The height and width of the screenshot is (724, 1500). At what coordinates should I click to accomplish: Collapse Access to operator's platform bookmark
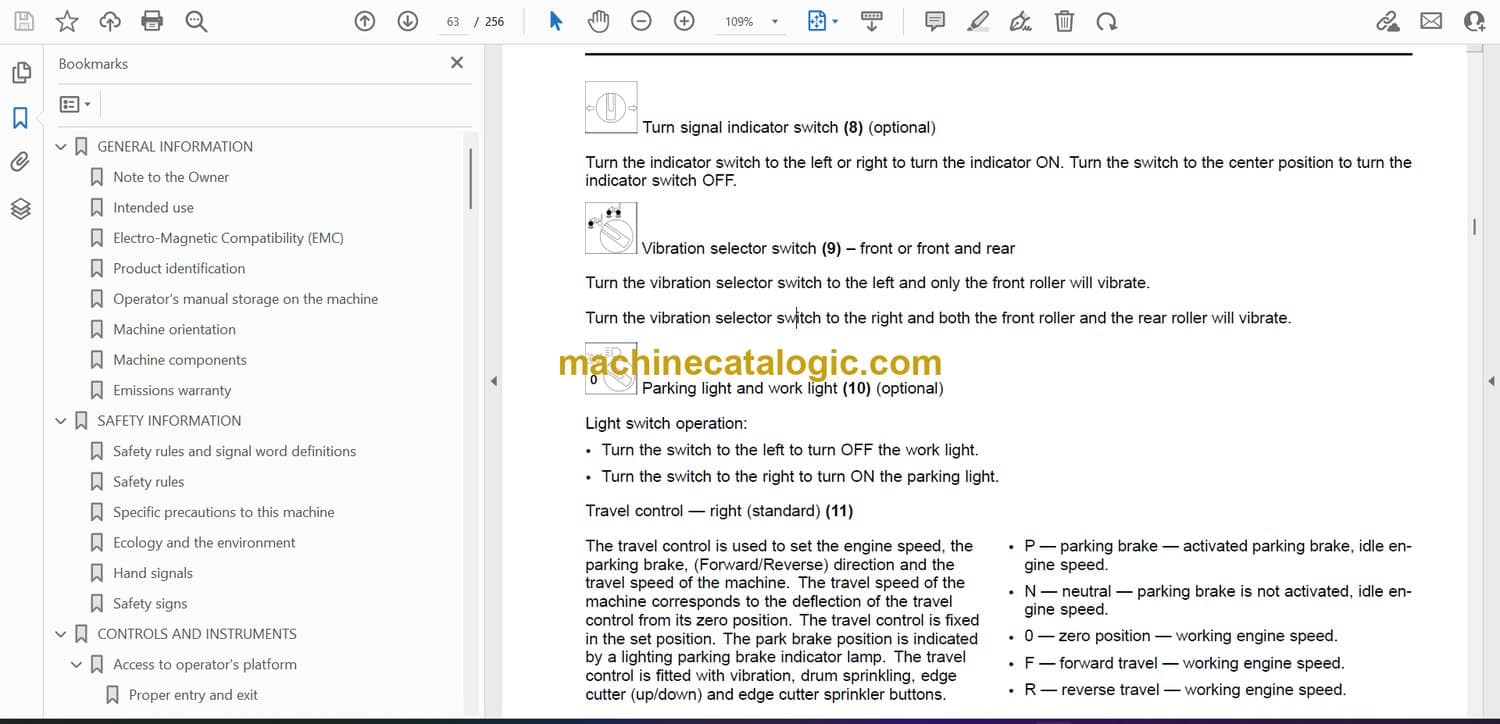point(77,665)
